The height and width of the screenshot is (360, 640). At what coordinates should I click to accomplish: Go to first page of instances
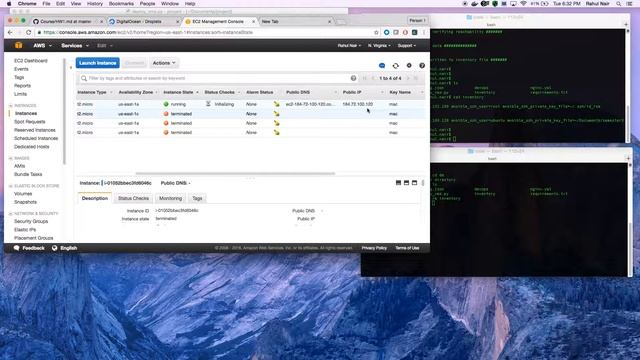[365, 78]
